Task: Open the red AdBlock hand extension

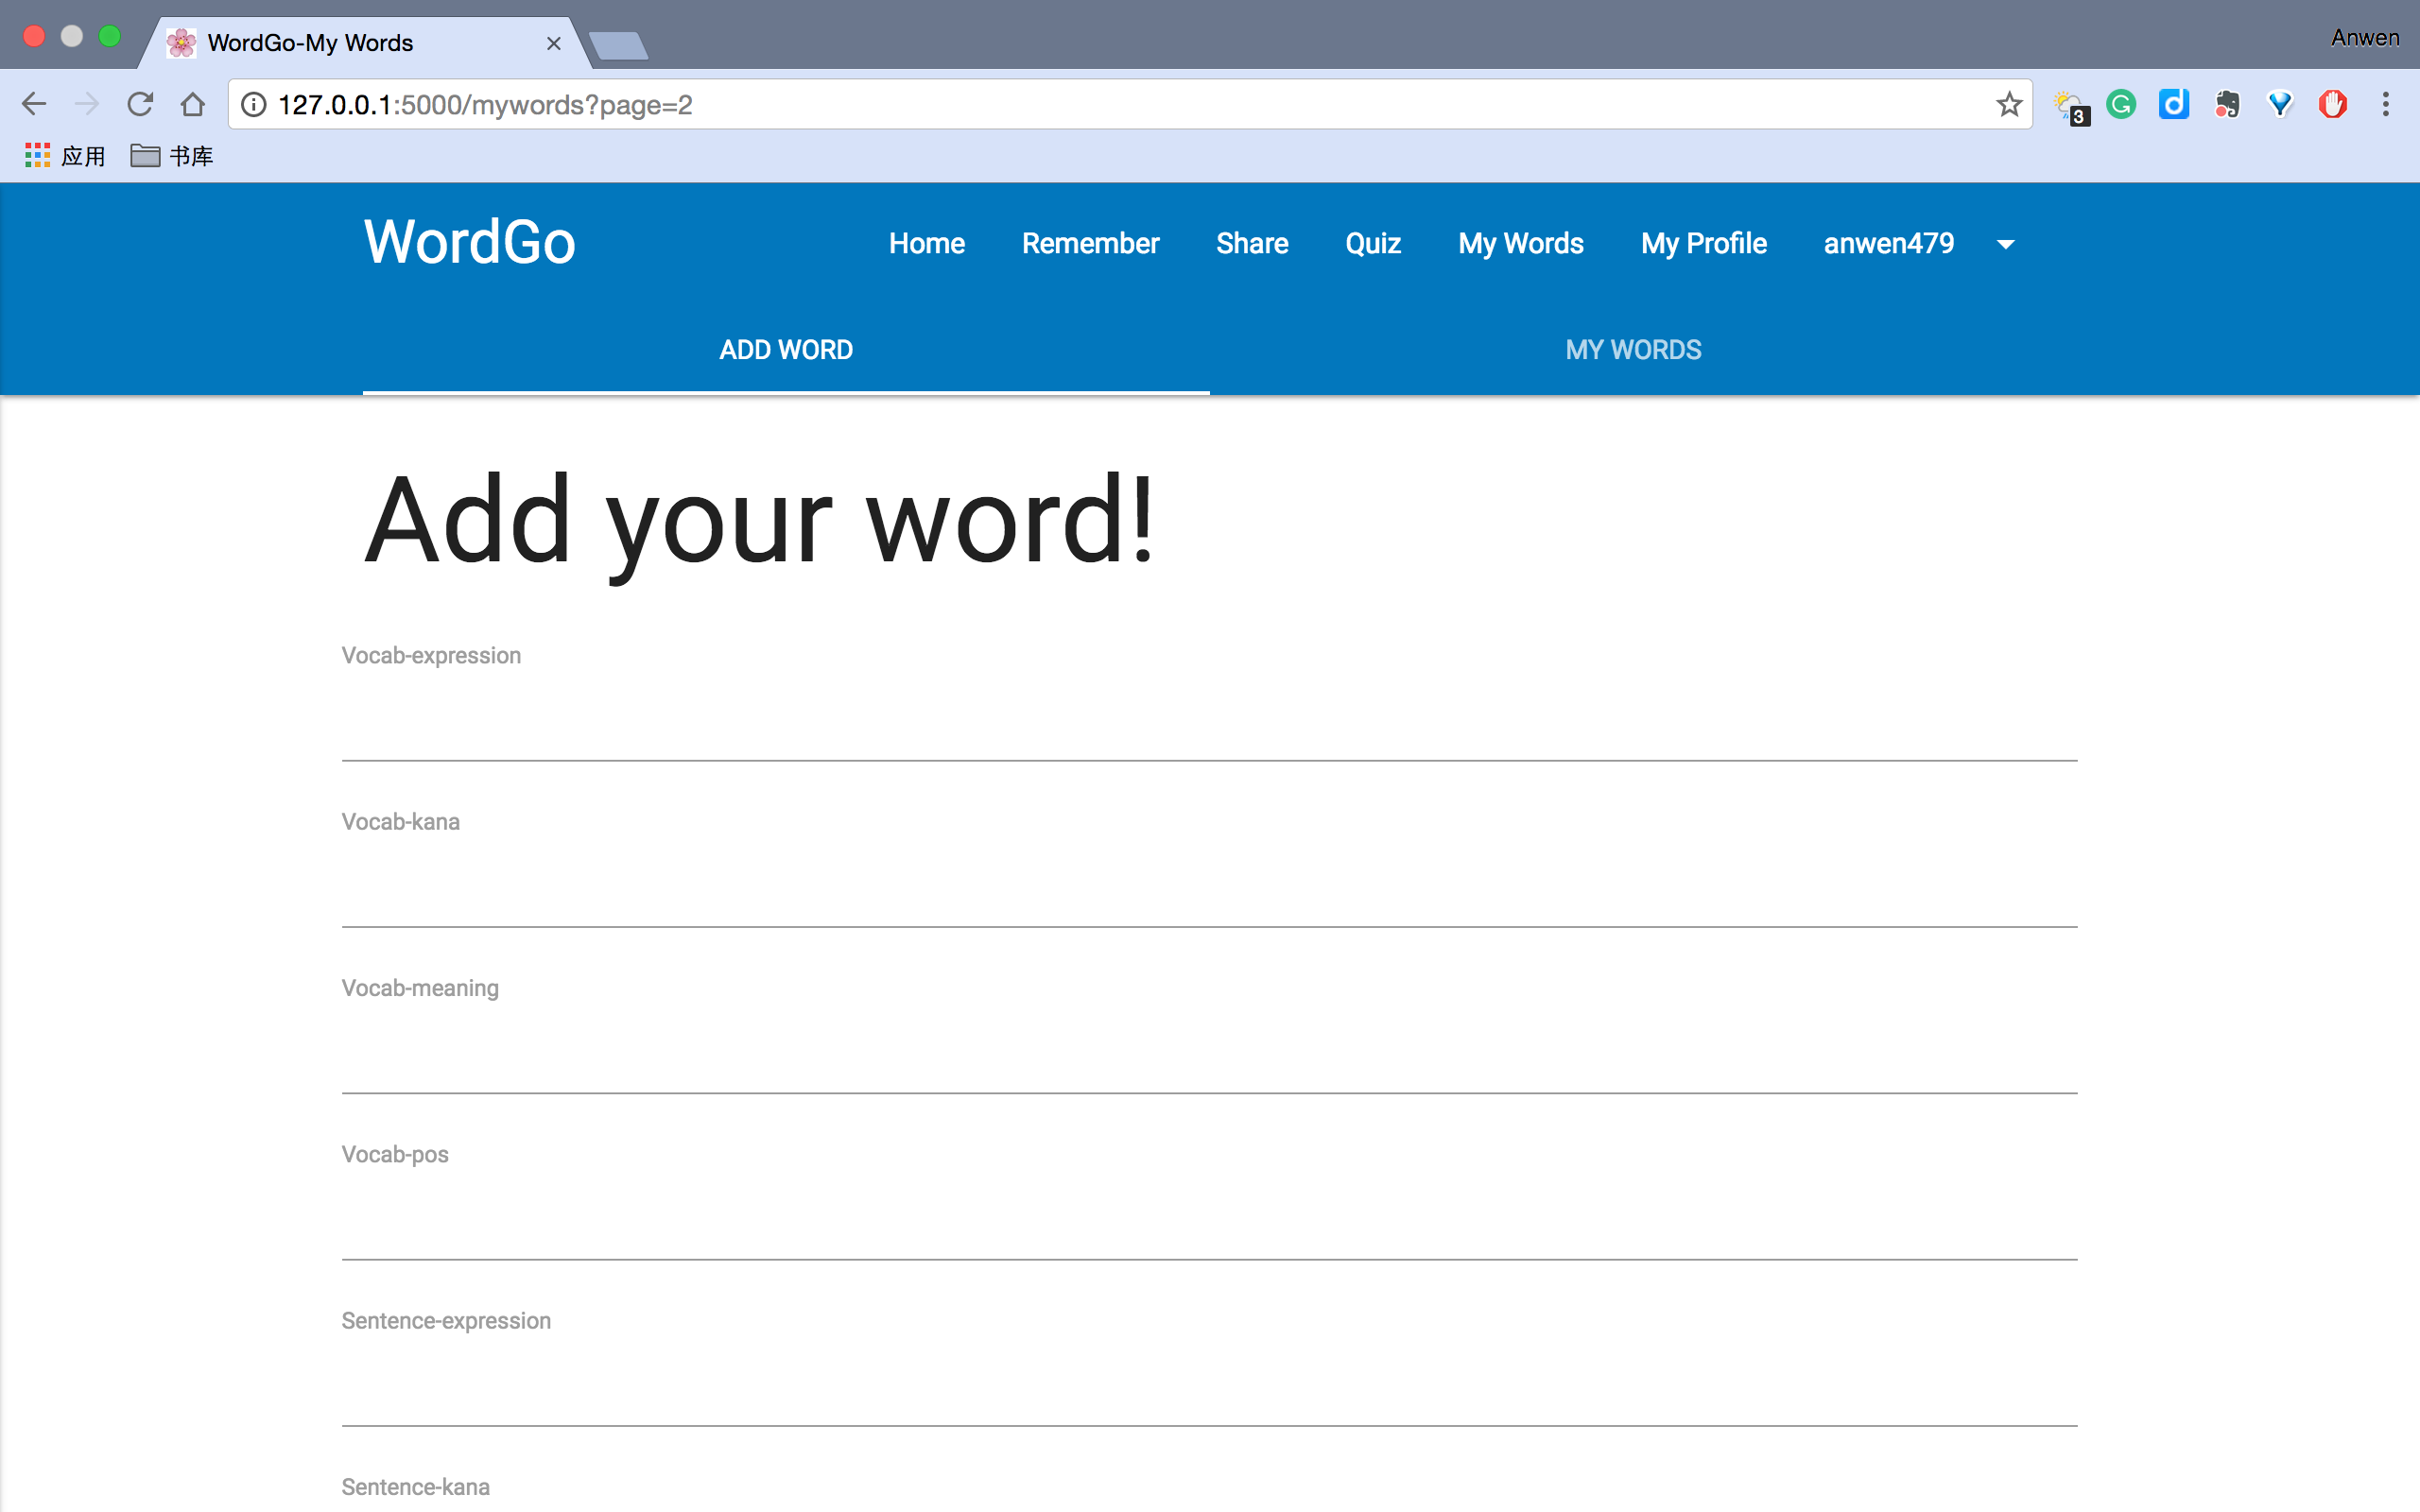Action: coord(2332,104)
